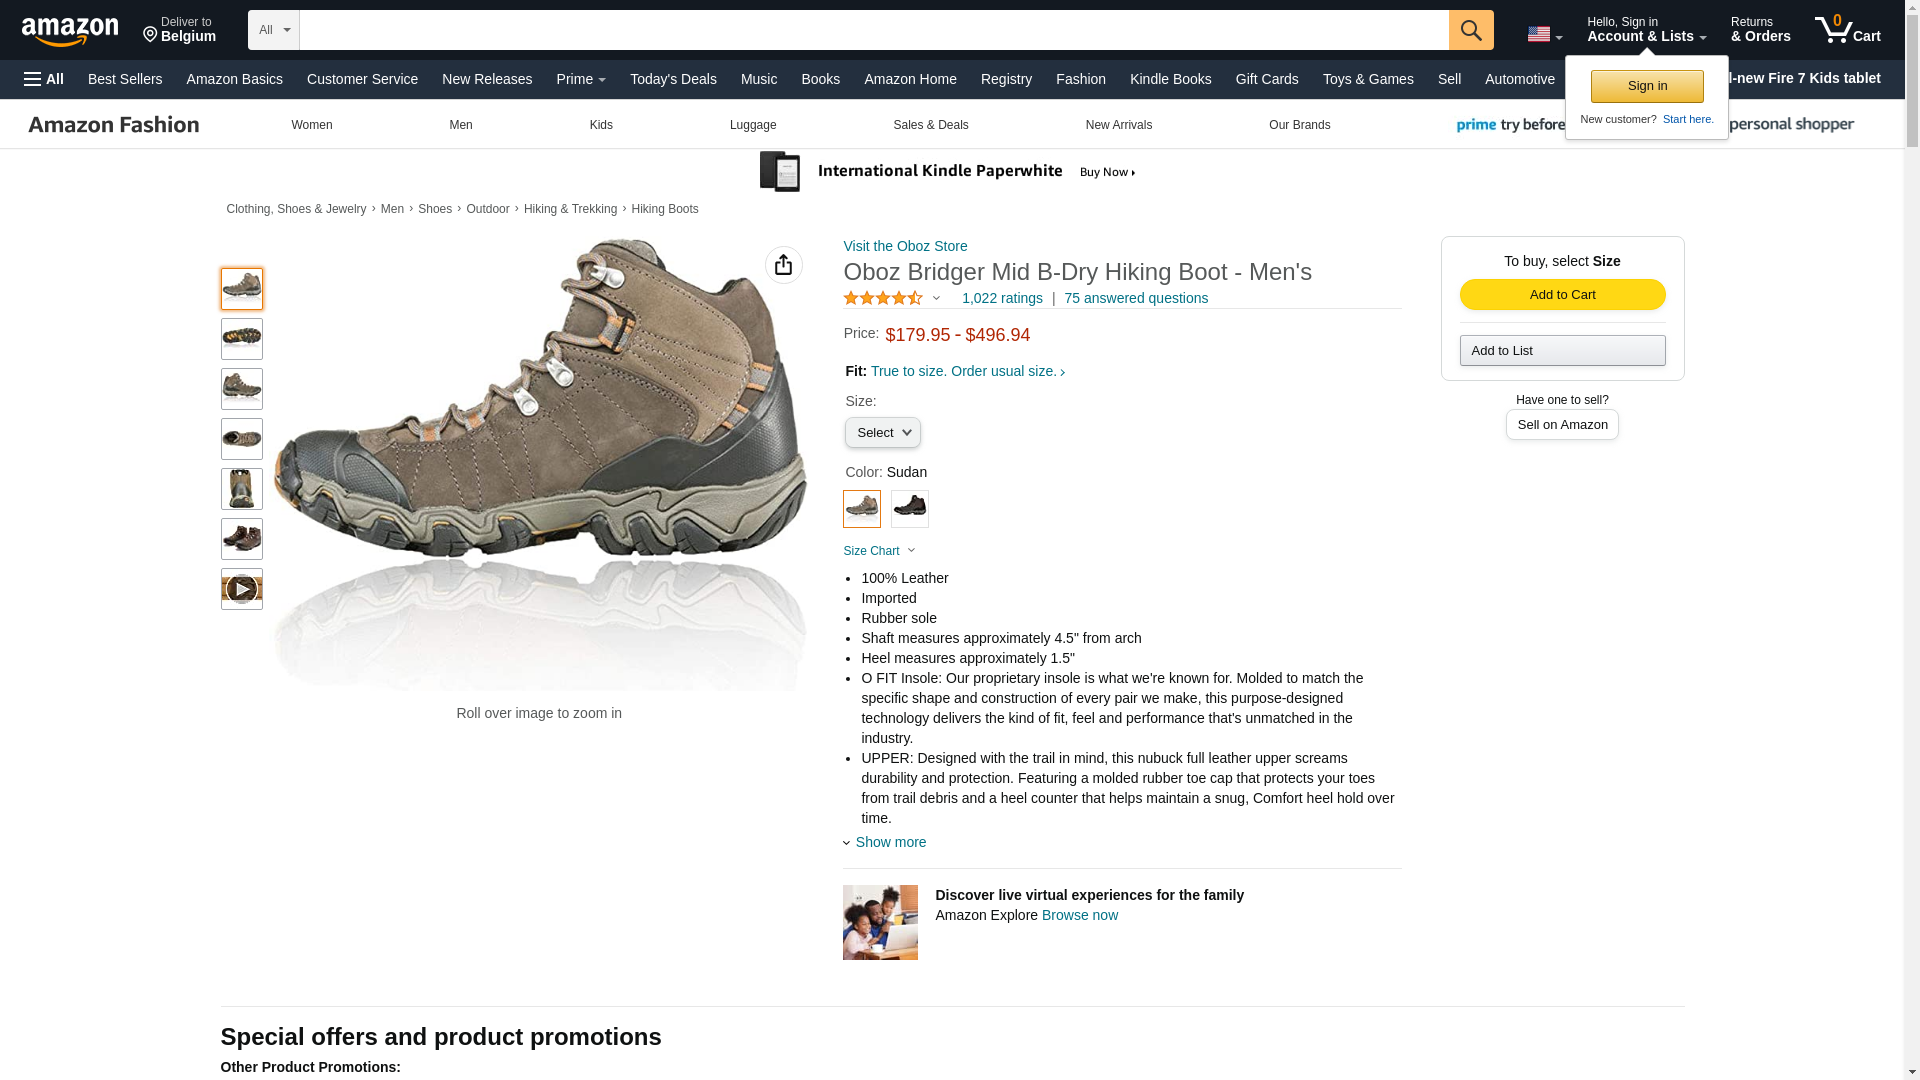Open the 1,022 ratings link
Viewport: 1920px width, 1080px height.
tap(1001, 298)
